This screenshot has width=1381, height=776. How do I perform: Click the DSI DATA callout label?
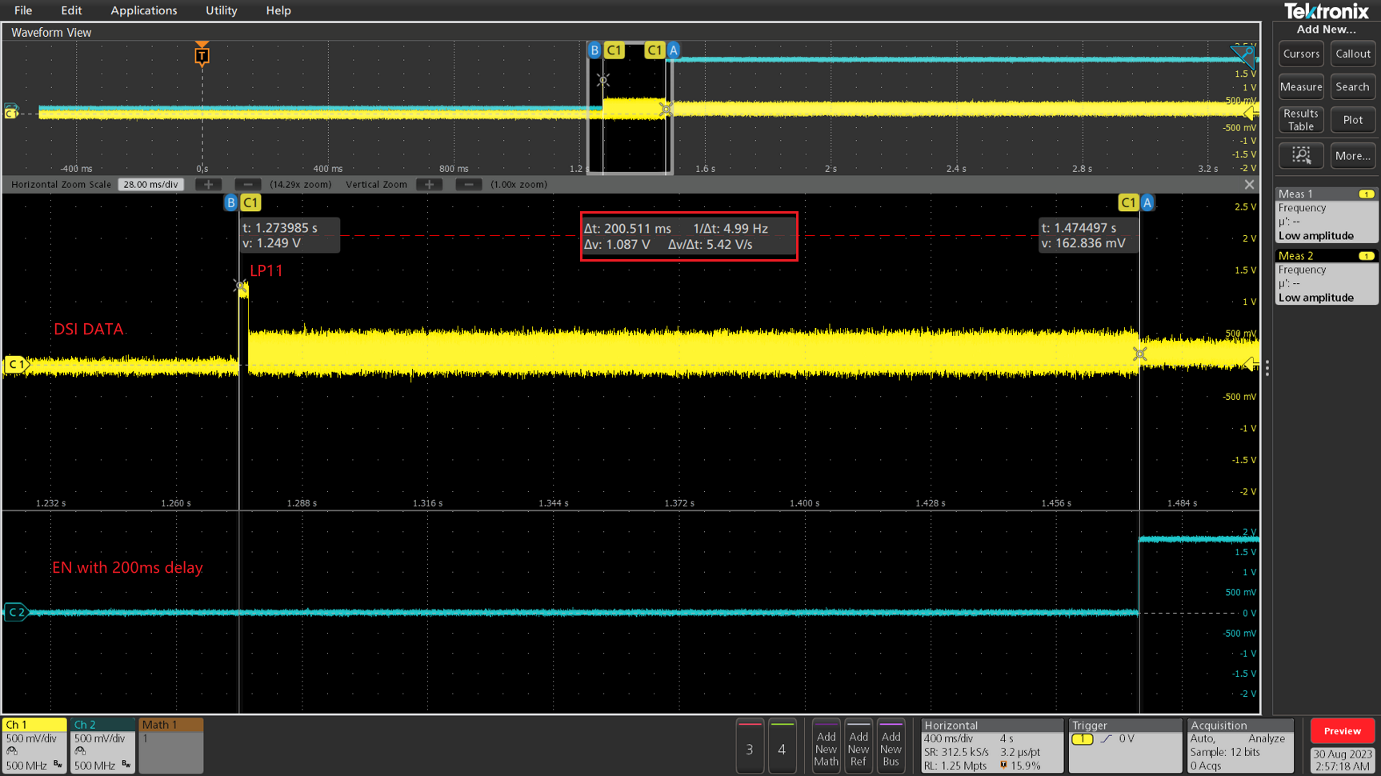[x=89, y=329]
